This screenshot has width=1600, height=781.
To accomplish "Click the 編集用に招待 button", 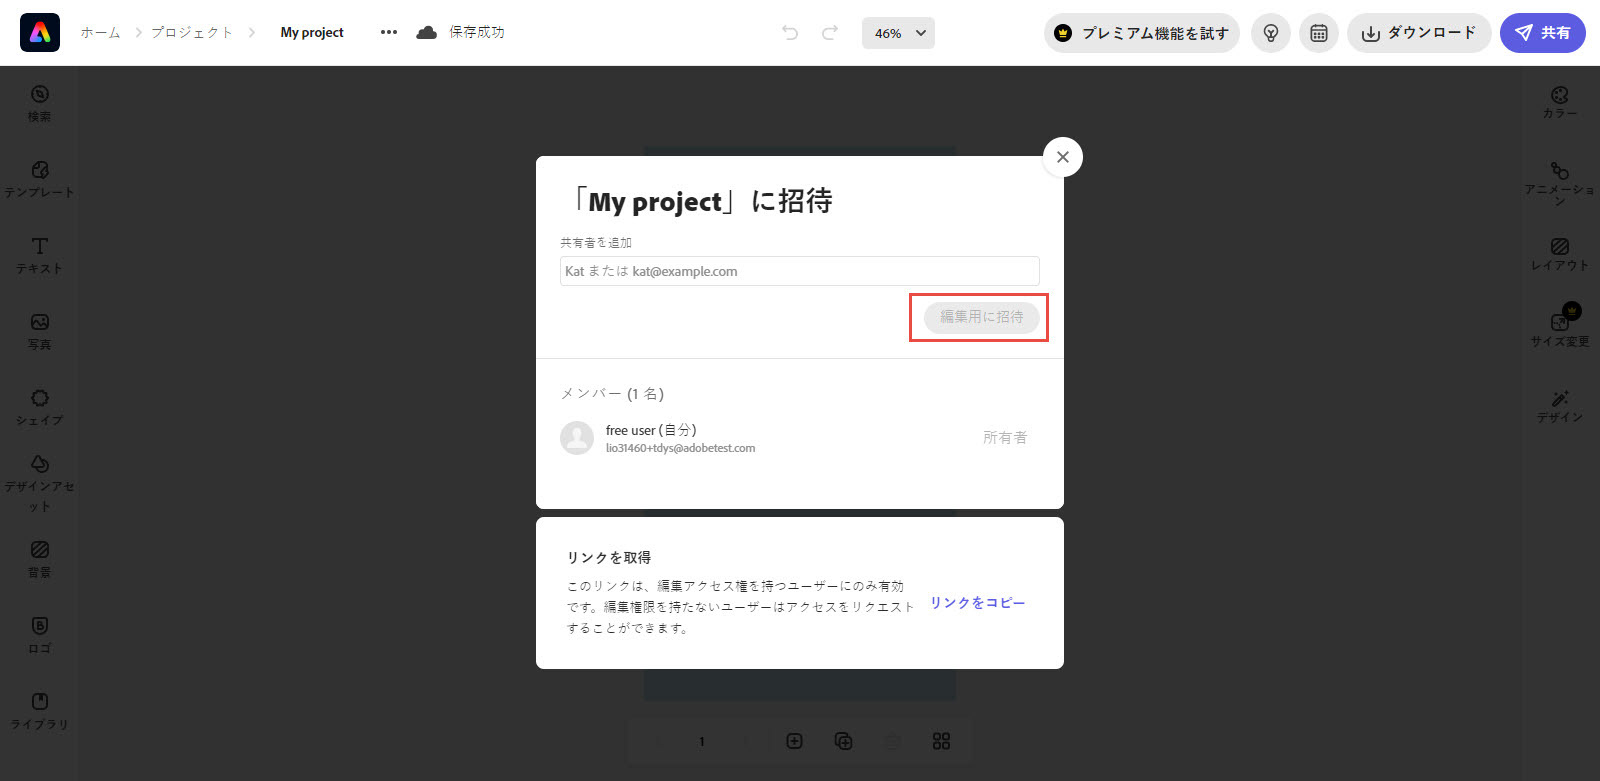I will pyautogui.click(x=981, y=317).
